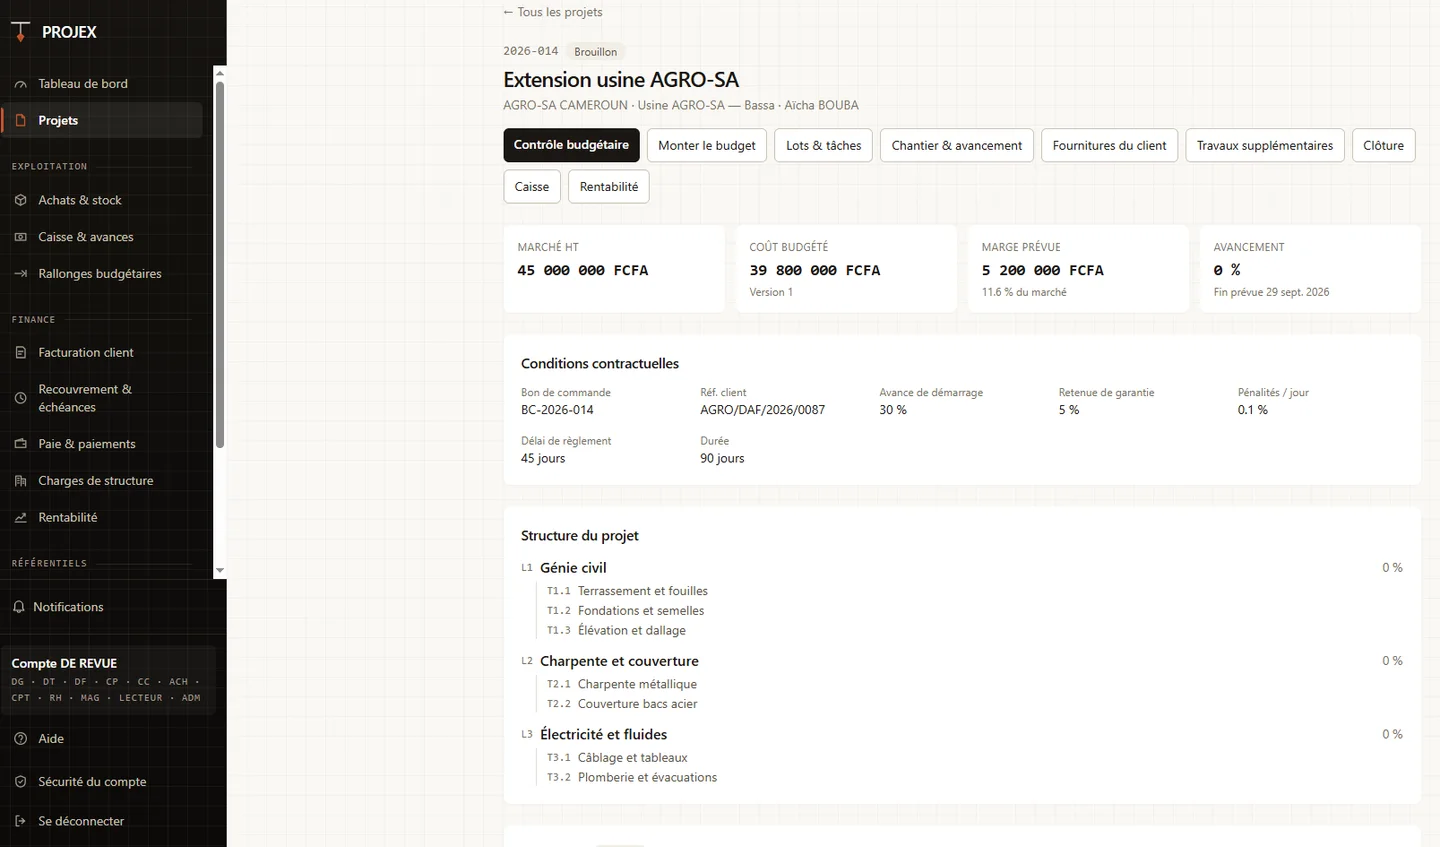
Task: Open Chantier & avancement tab
Action: point(957,145)
